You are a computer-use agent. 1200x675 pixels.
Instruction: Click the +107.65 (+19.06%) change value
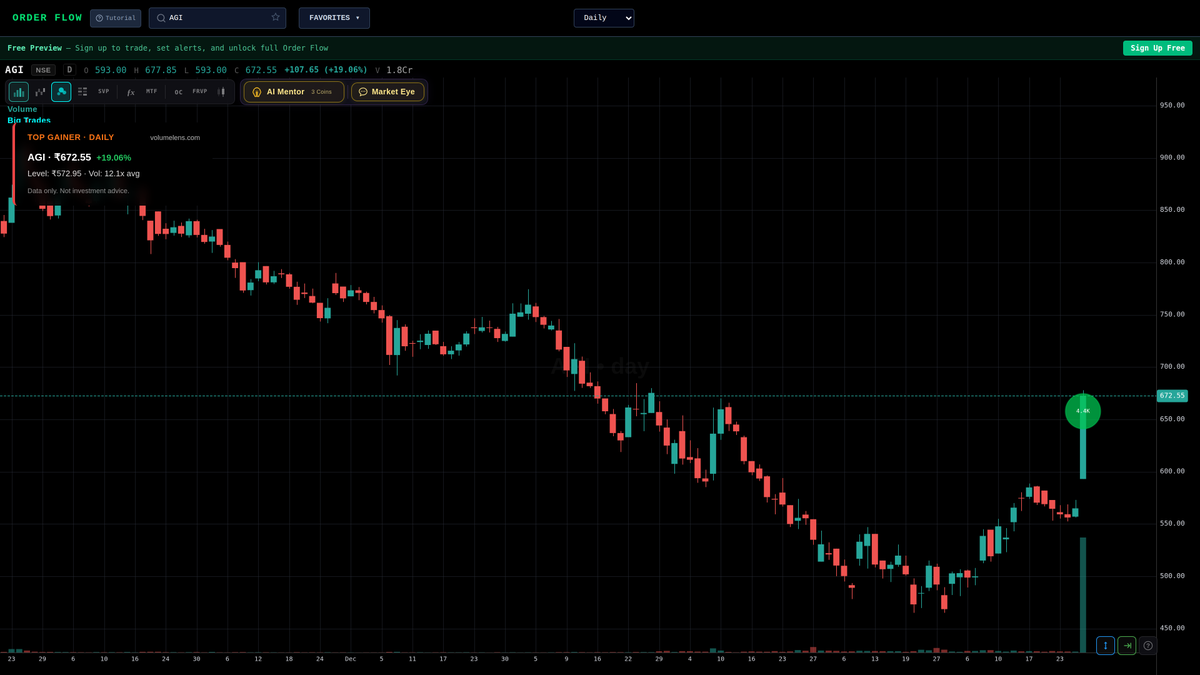326,70
